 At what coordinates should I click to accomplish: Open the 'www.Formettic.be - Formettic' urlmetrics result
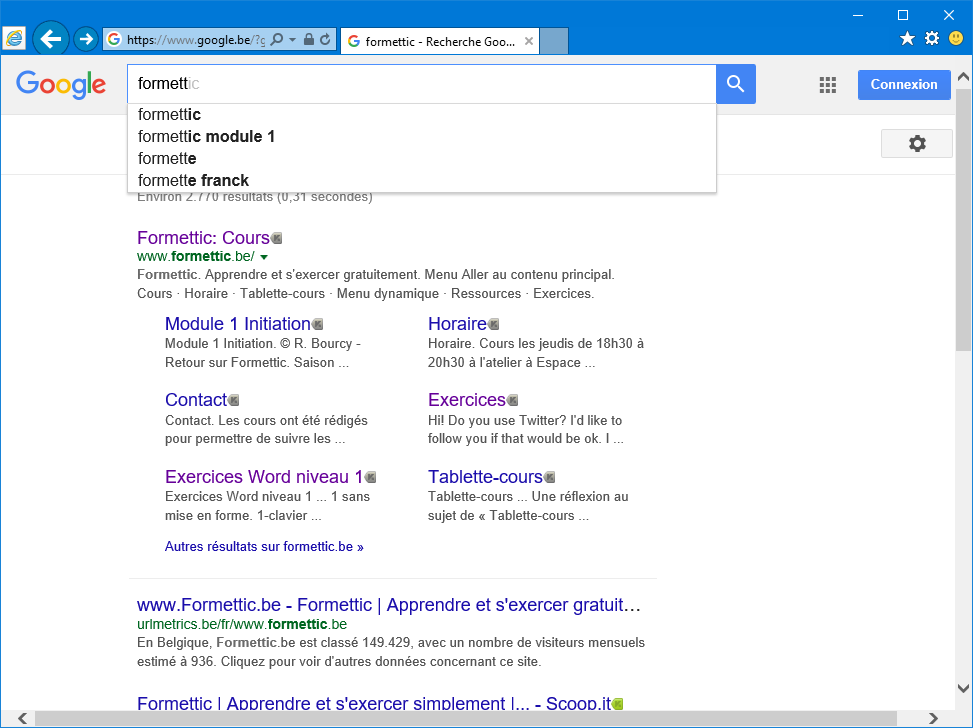[x=389, y=604]
